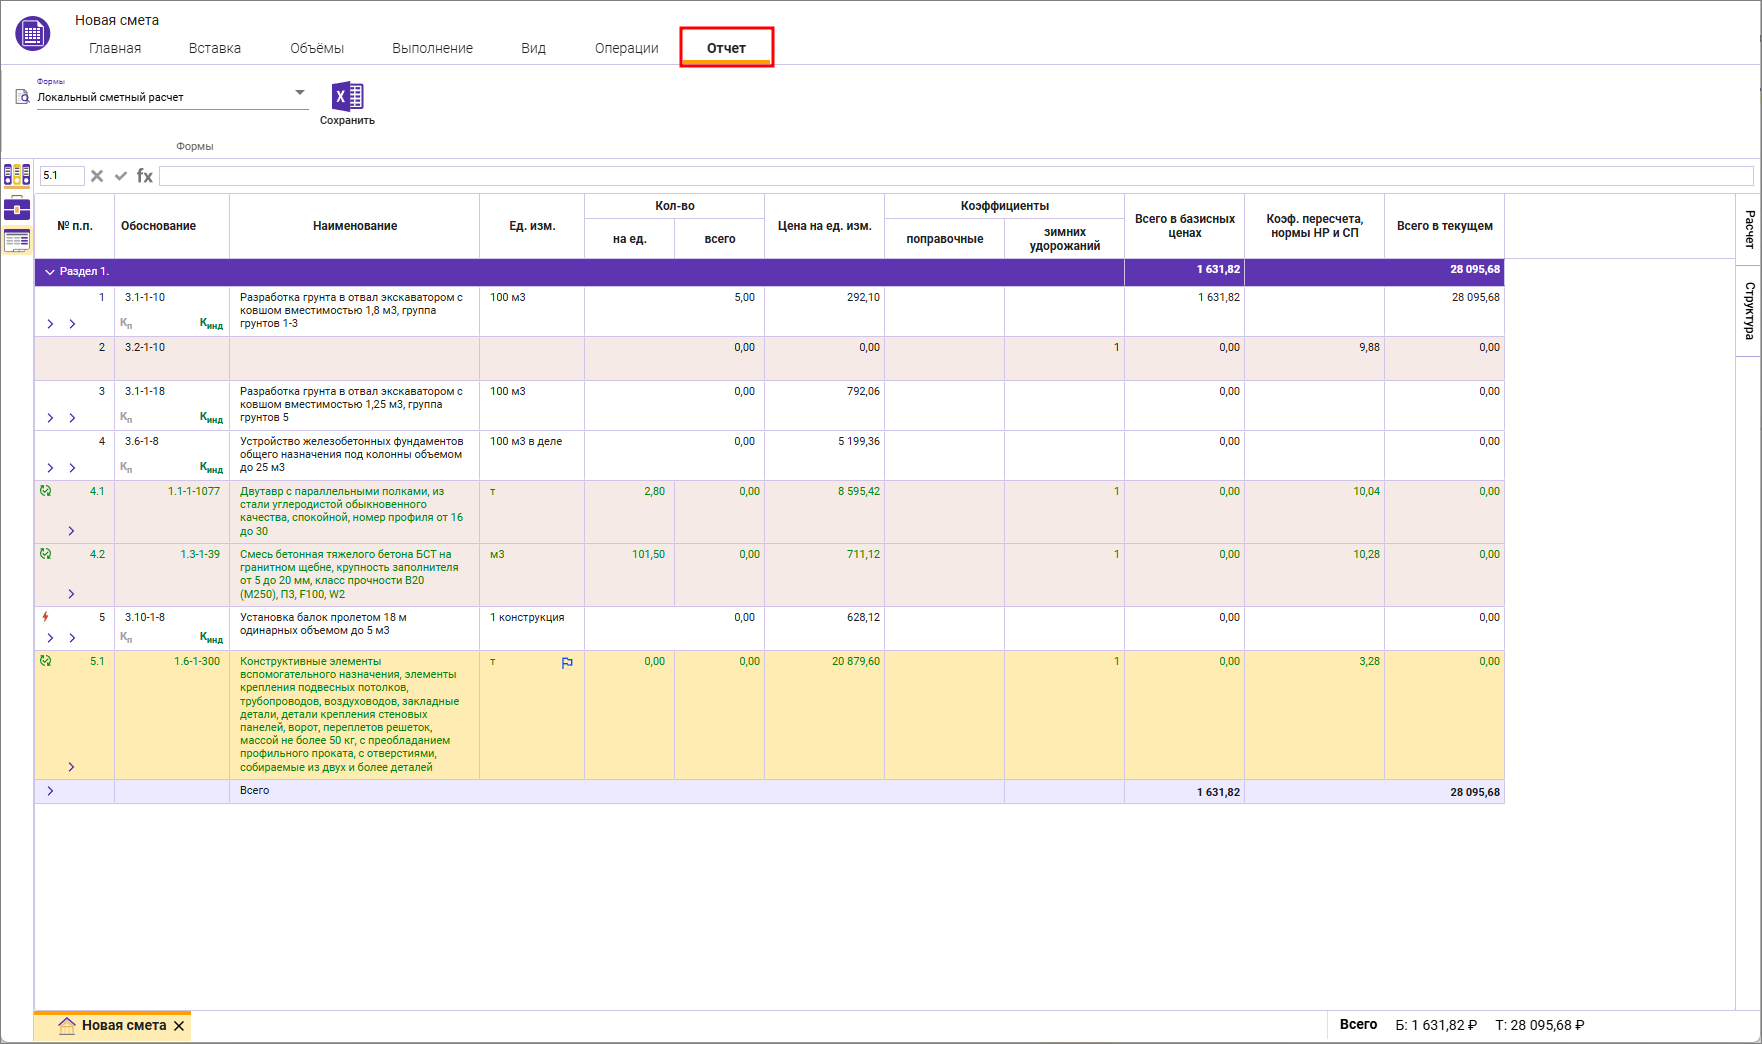Click green refresh icon in row 4.1
Screen dimensions: 1762x1044
pyautogui.click(x=45, y=491)
